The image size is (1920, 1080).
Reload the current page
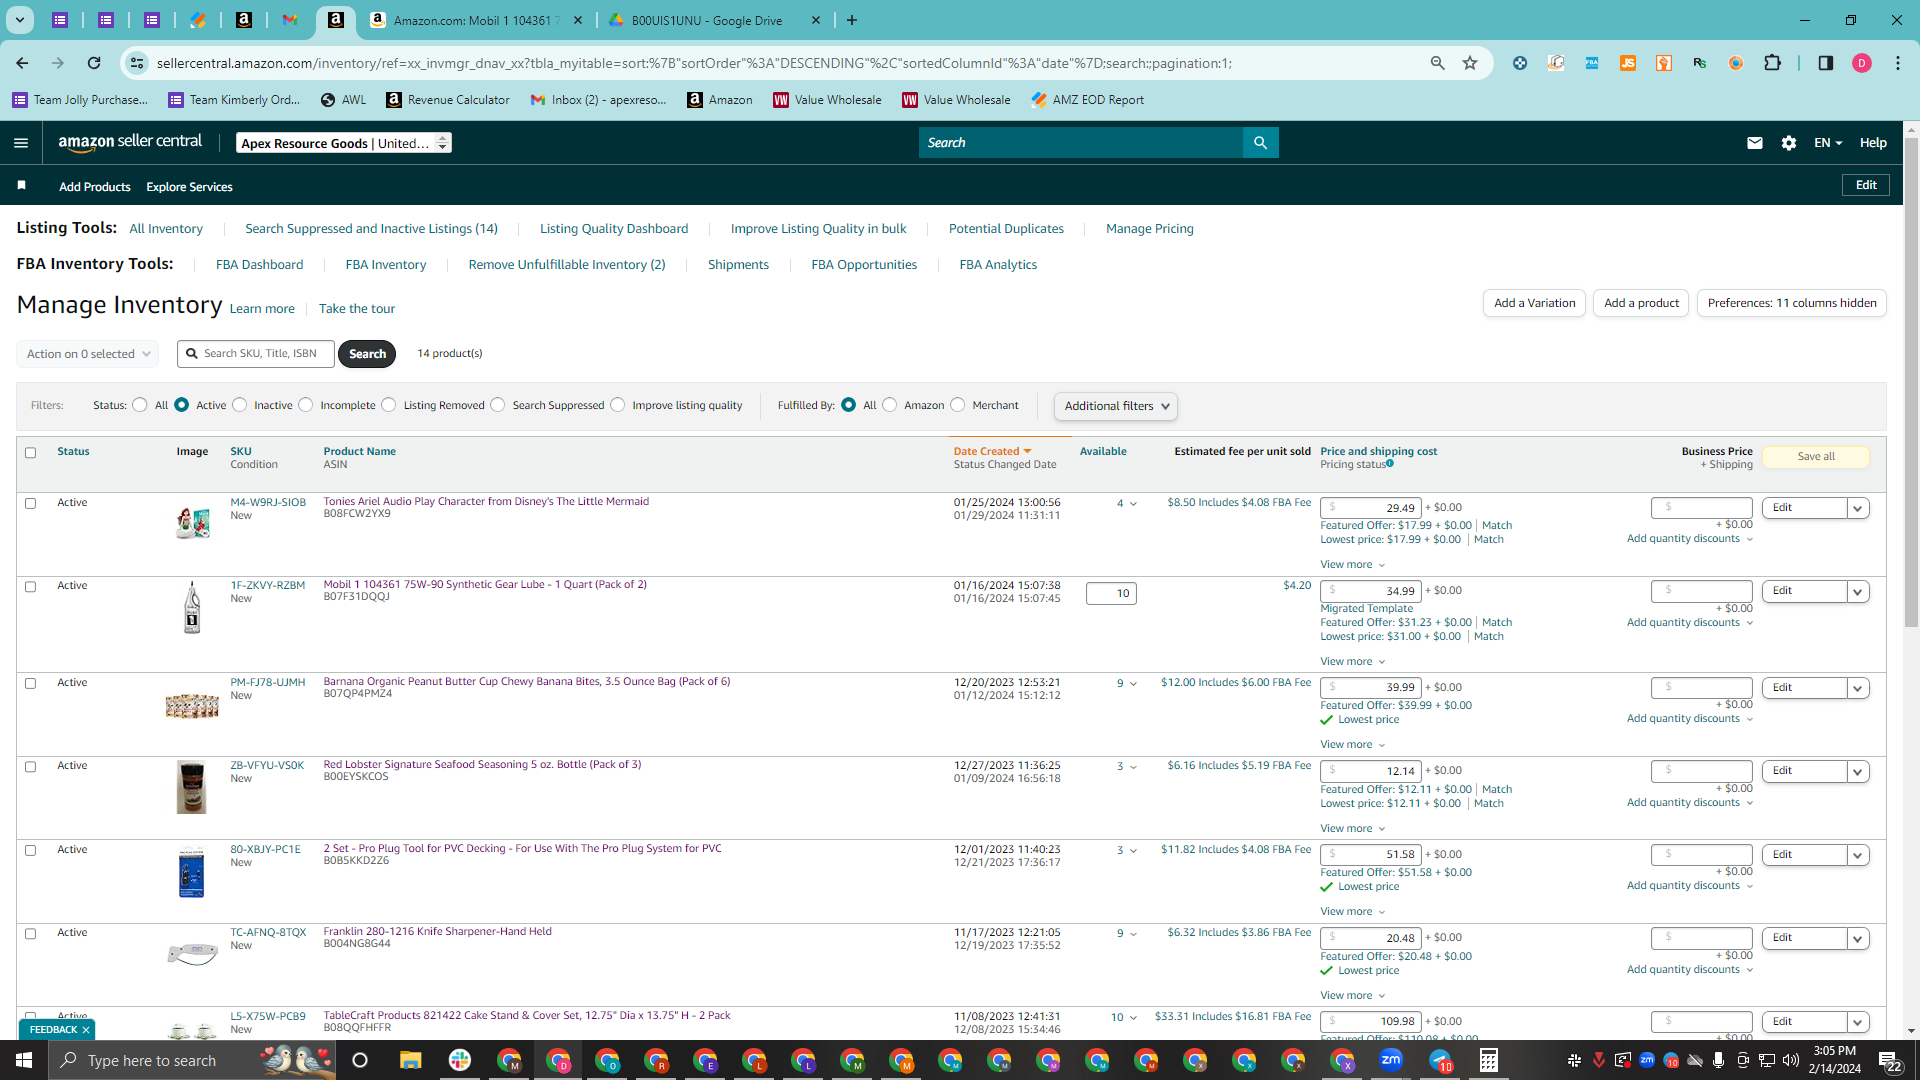(94, 63)
